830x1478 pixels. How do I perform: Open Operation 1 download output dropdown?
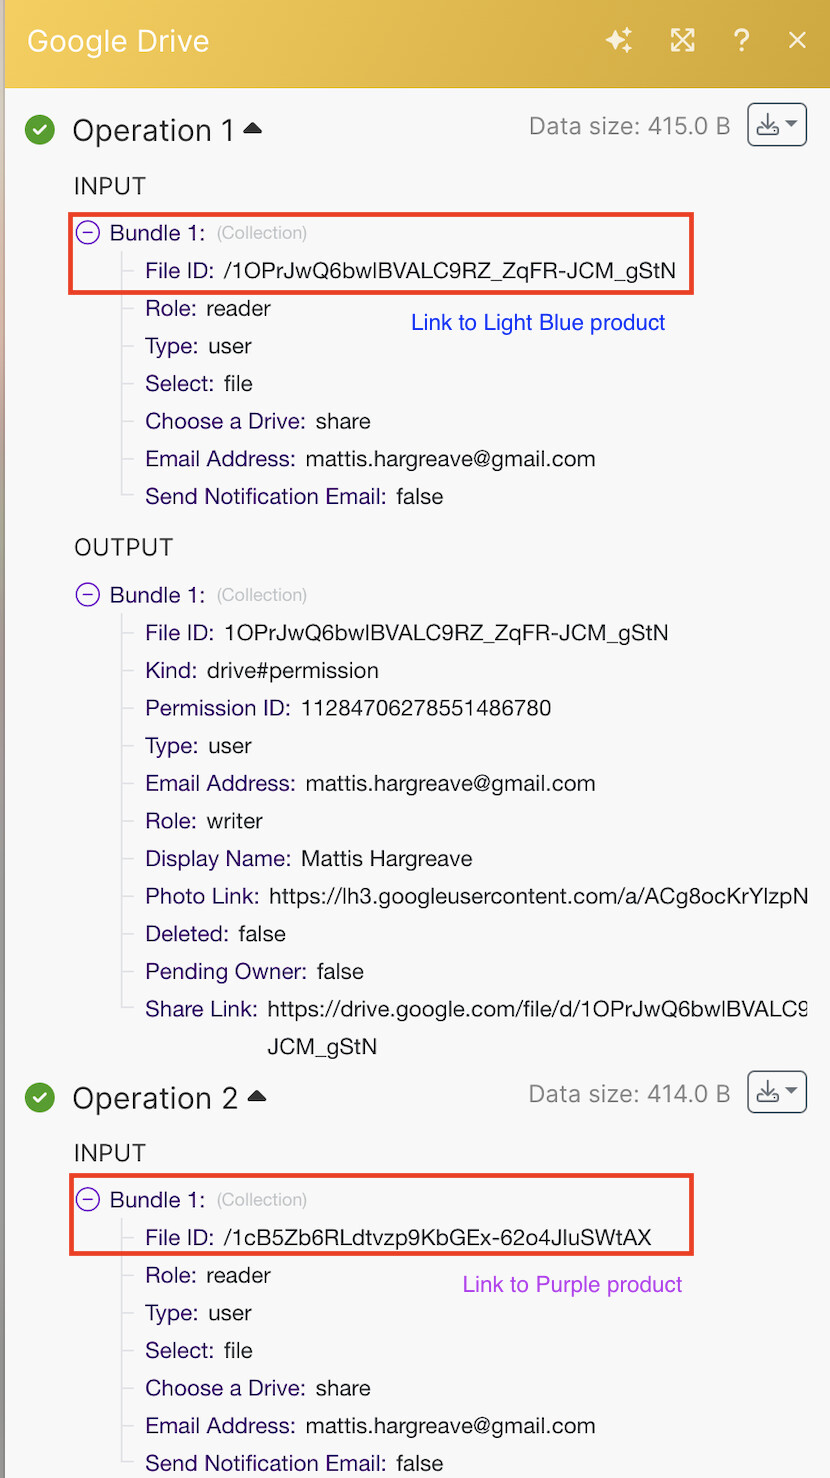(x=777, y=126)
